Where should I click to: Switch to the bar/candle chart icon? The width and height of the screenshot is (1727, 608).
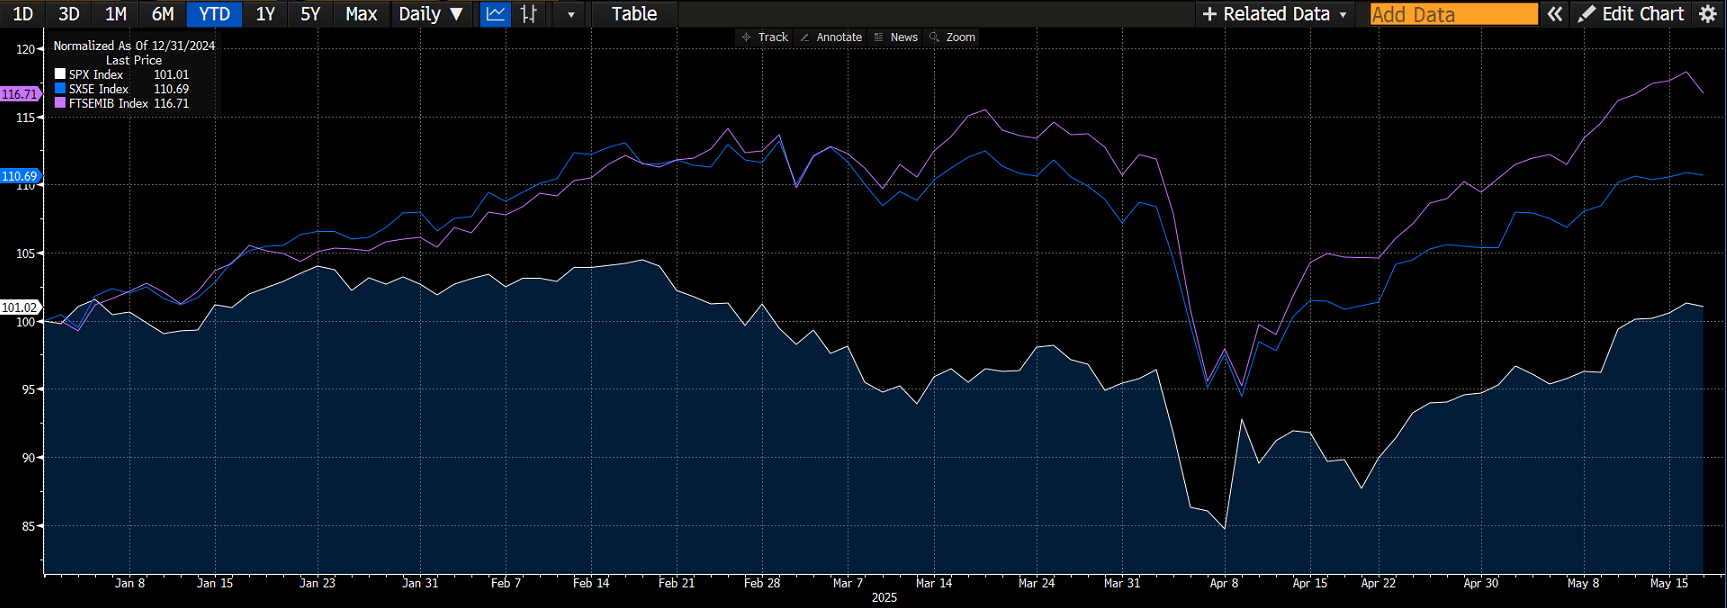529,14
